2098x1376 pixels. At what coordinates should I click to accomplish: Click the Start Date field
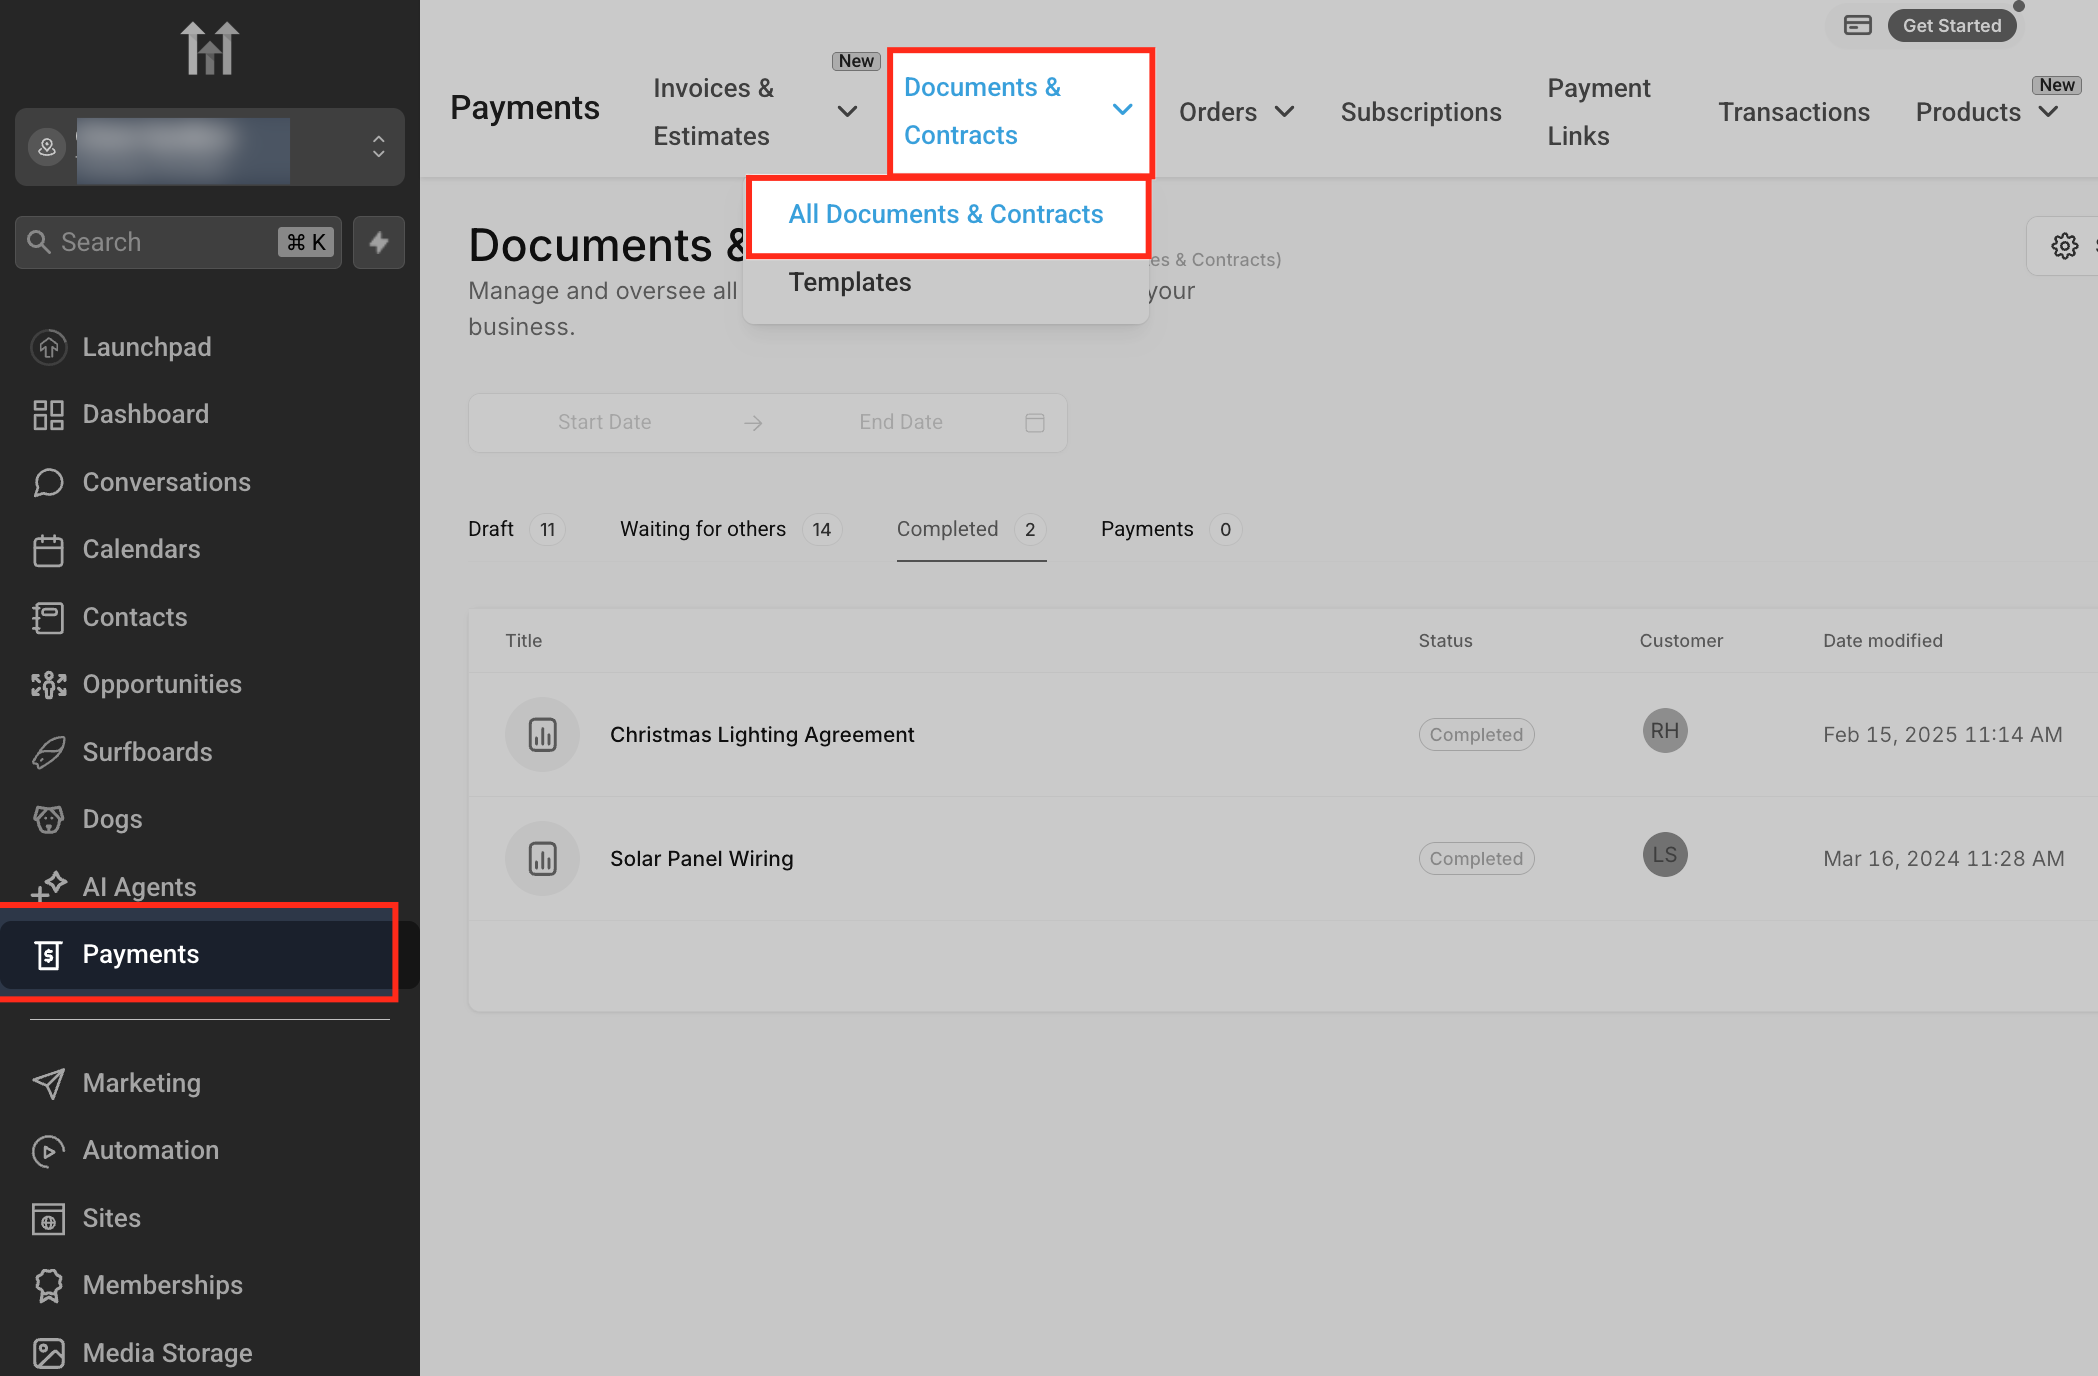tap(604, 422)
